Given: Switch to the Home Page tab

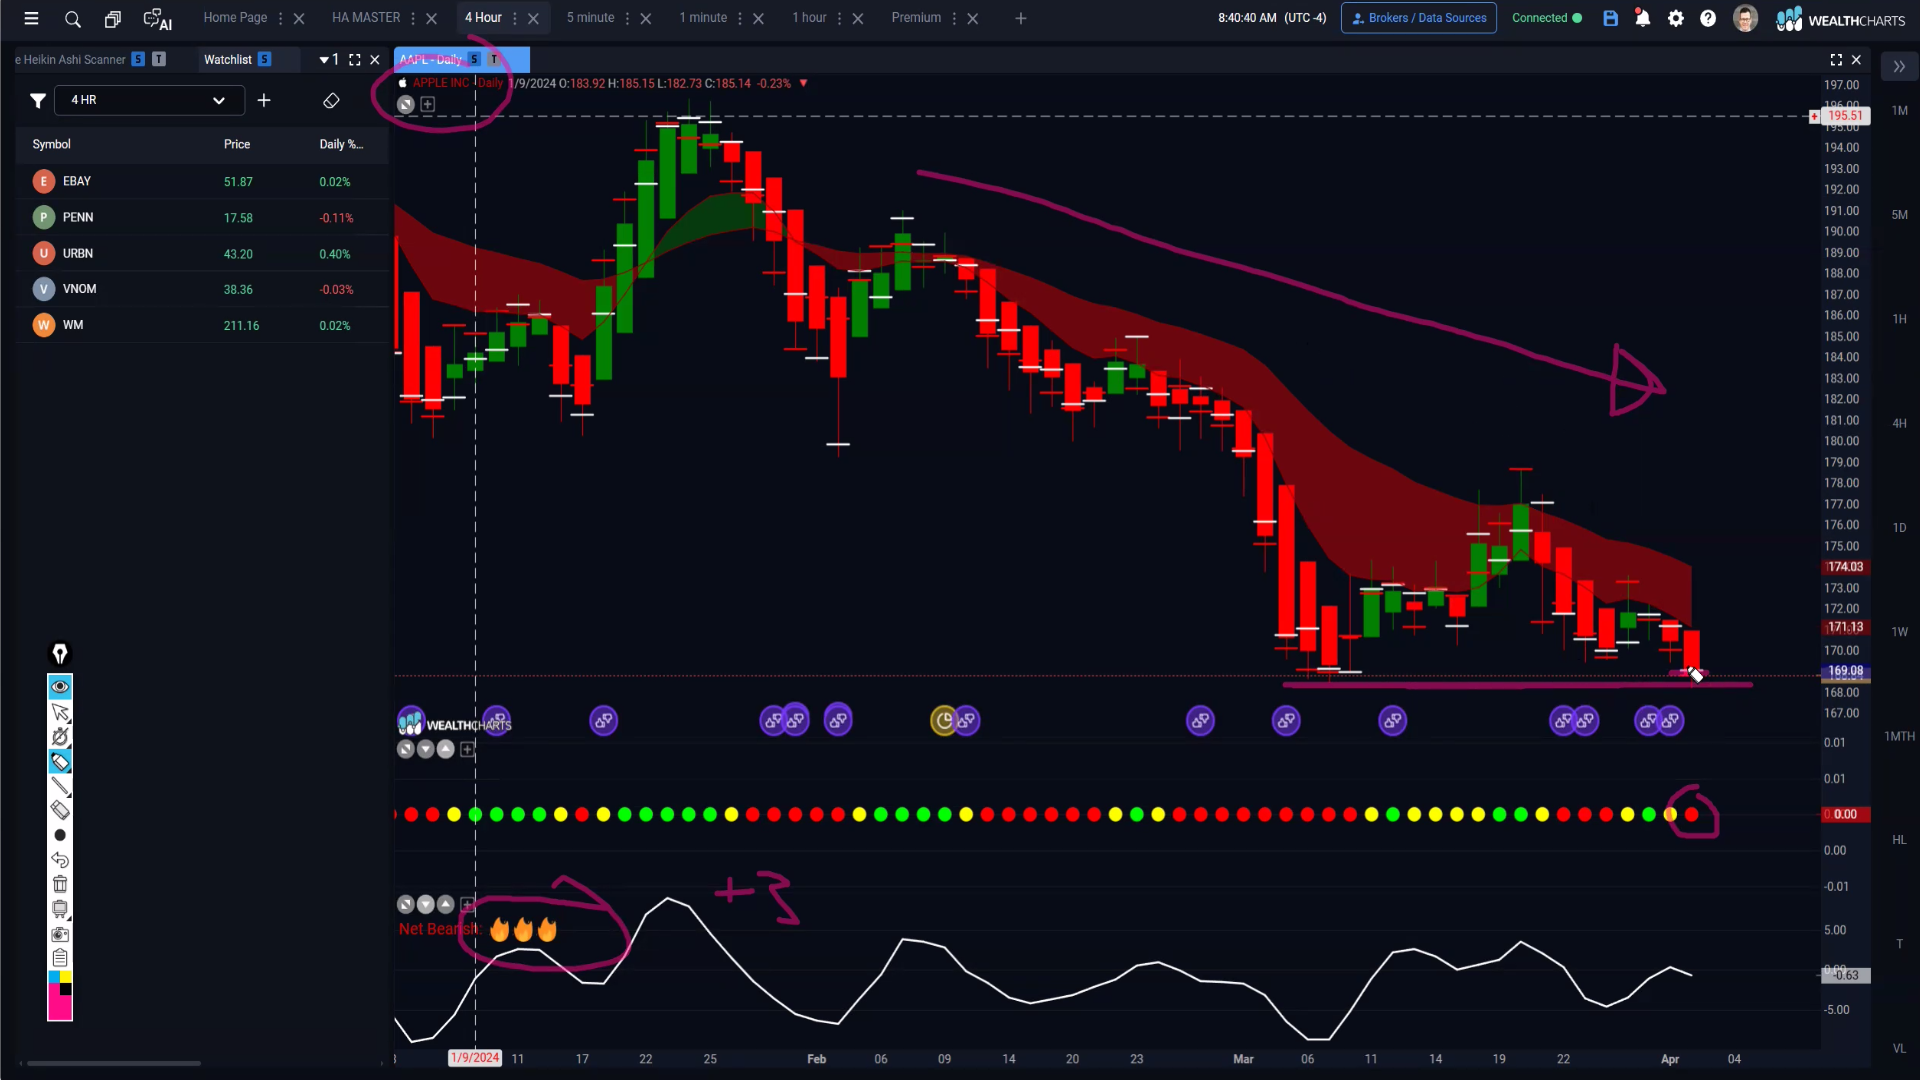Looking at the screenshot, I should coord(235,18).
